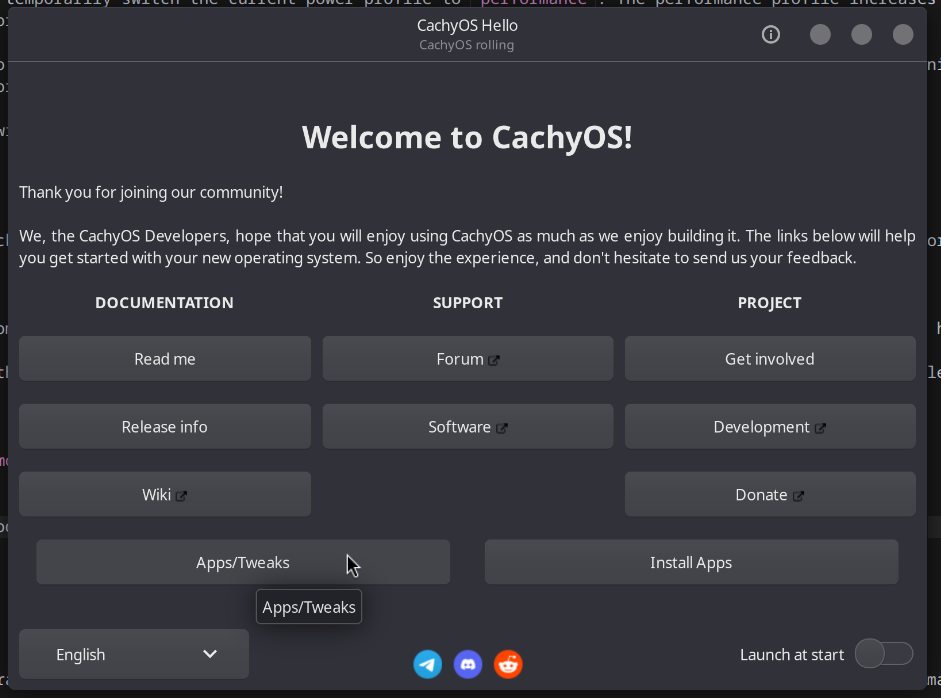Open the Software support button
Screen dimensions: 941x698
(x=468, y=427)
